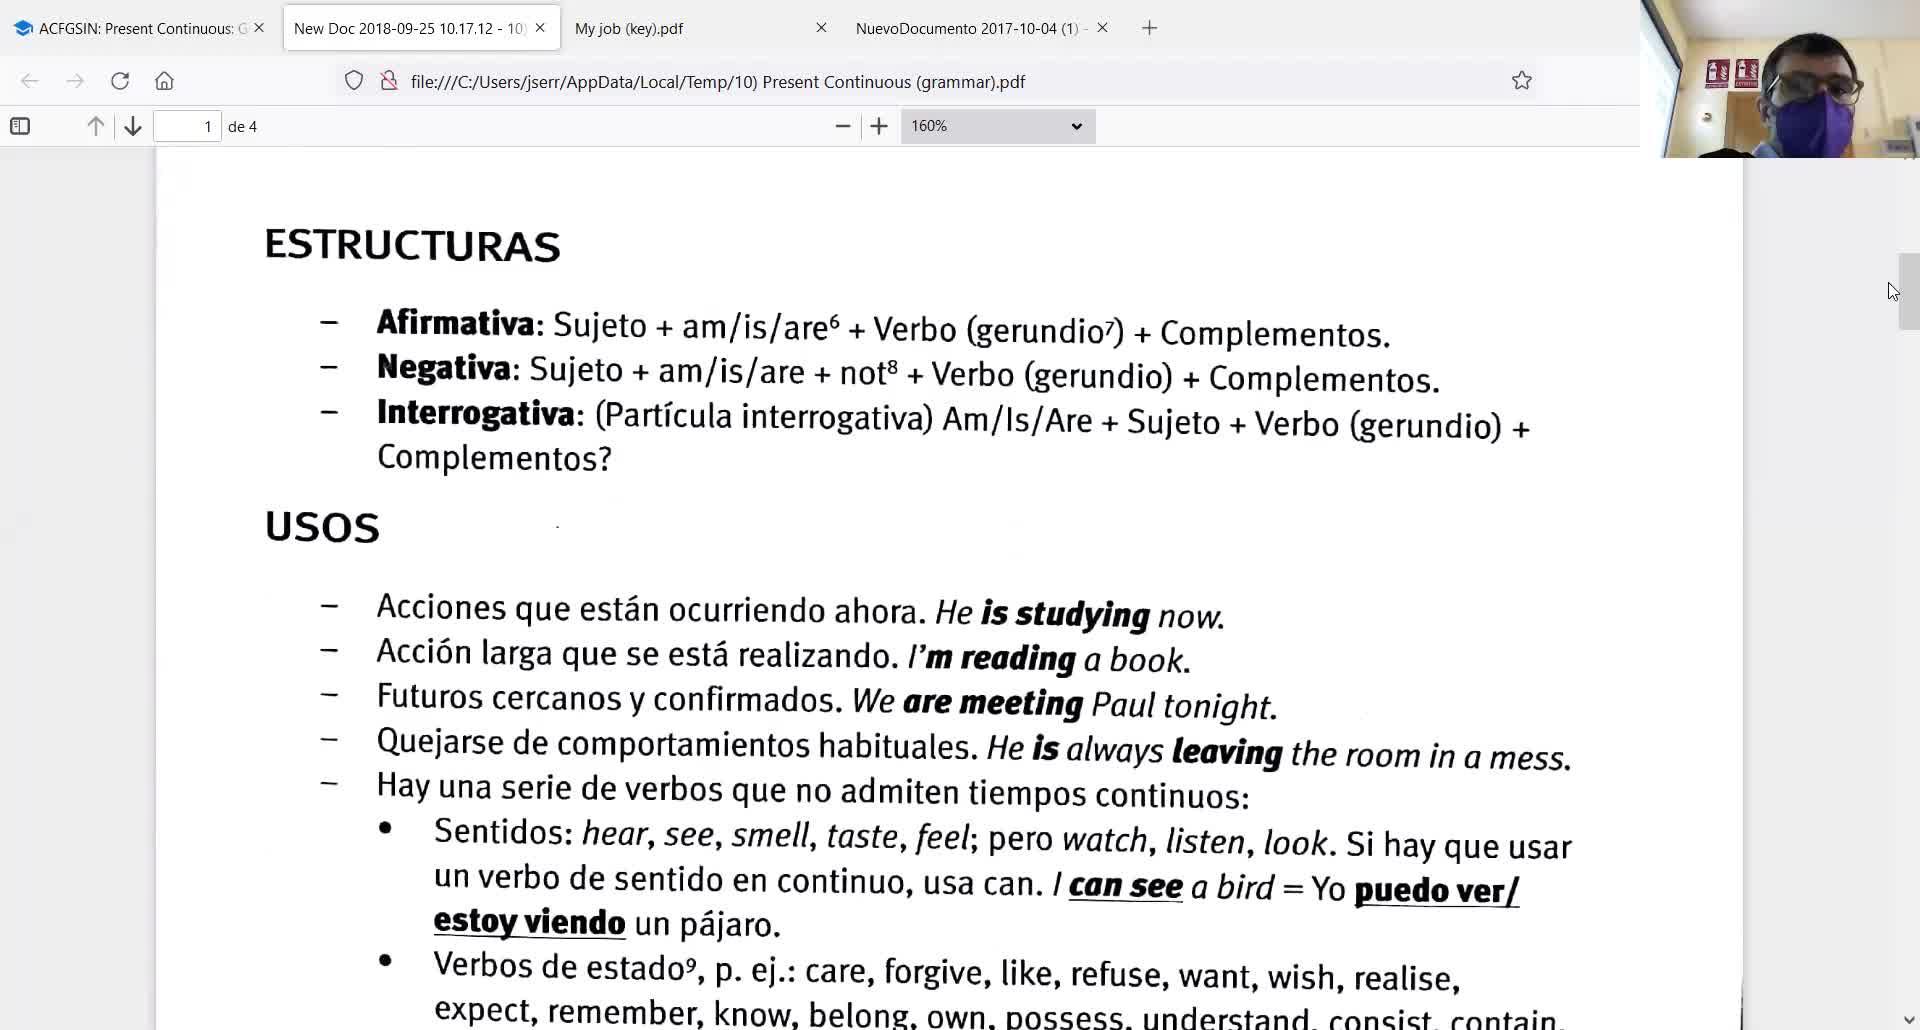Image resolution: width=1920 pixels, height=1030 pixels.
Task: Click the scrollbar down arrow
Action: (x=1909, y=1020)
